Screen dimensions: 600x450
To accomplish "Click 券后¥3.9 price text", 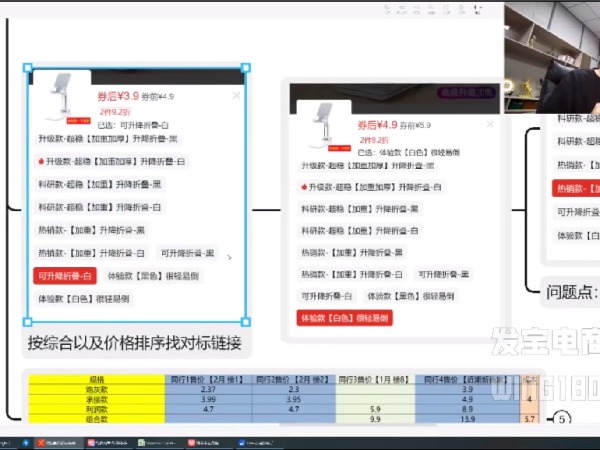I will click(x=118, y=96).
